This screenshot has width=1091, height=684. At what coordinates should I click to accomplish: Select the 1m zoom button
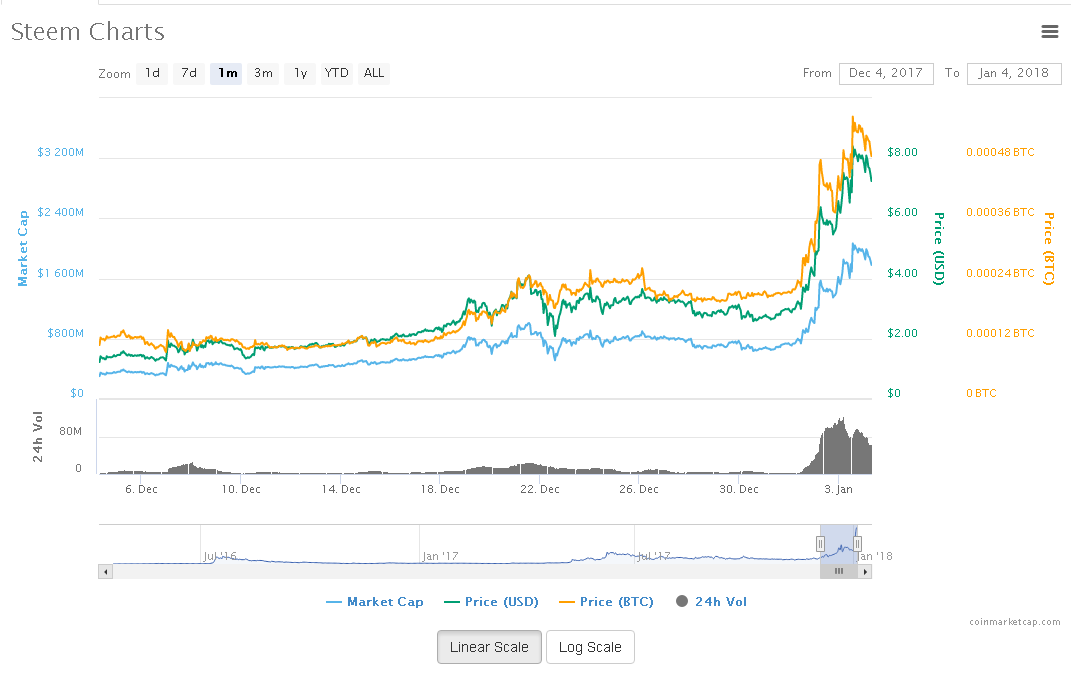pyautogui.click(x=227, y=73)
